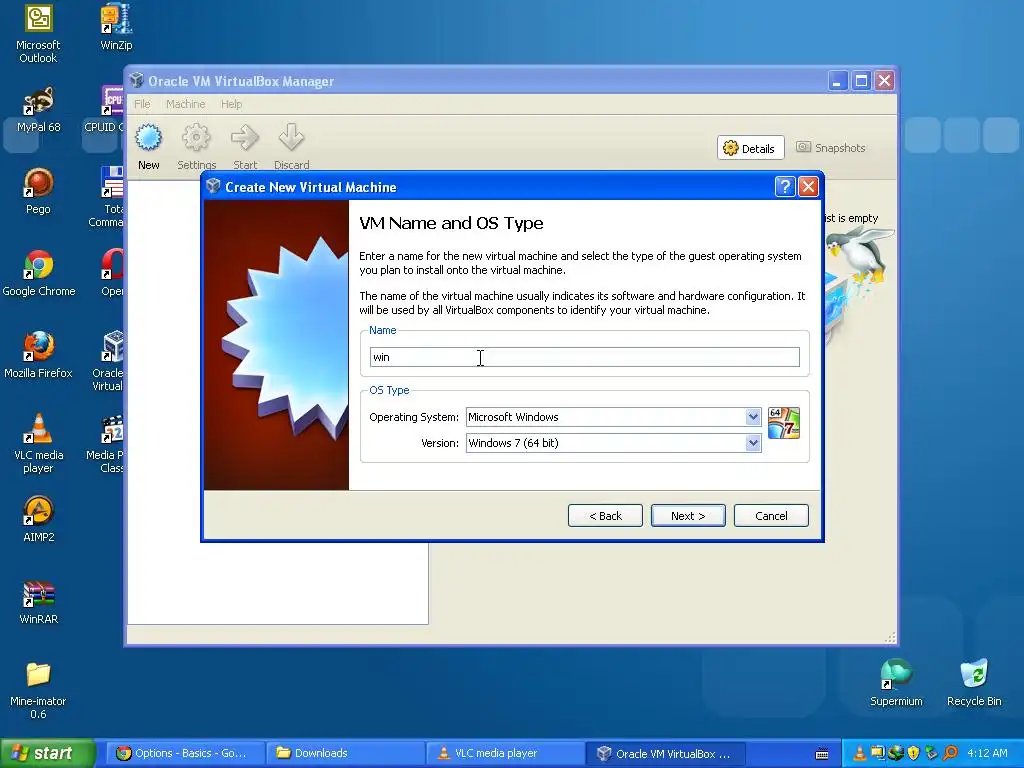Select the WinRAR desktop icon

39,601
